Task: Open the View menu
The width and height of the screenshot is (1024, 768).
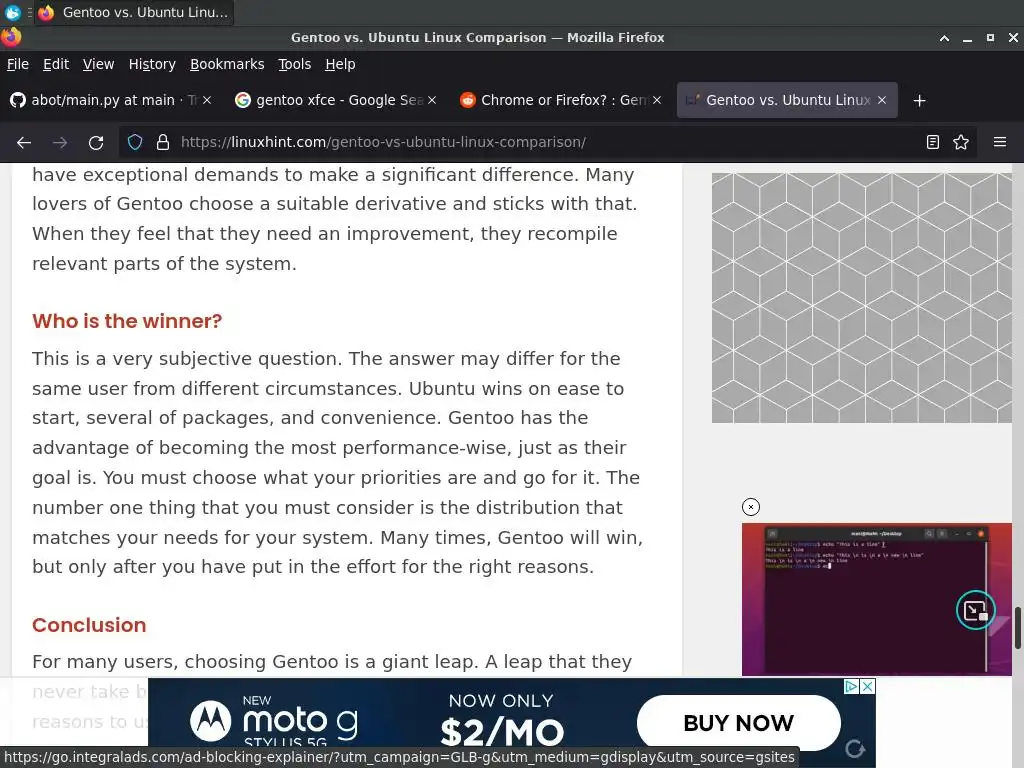Action: point(99,64)
